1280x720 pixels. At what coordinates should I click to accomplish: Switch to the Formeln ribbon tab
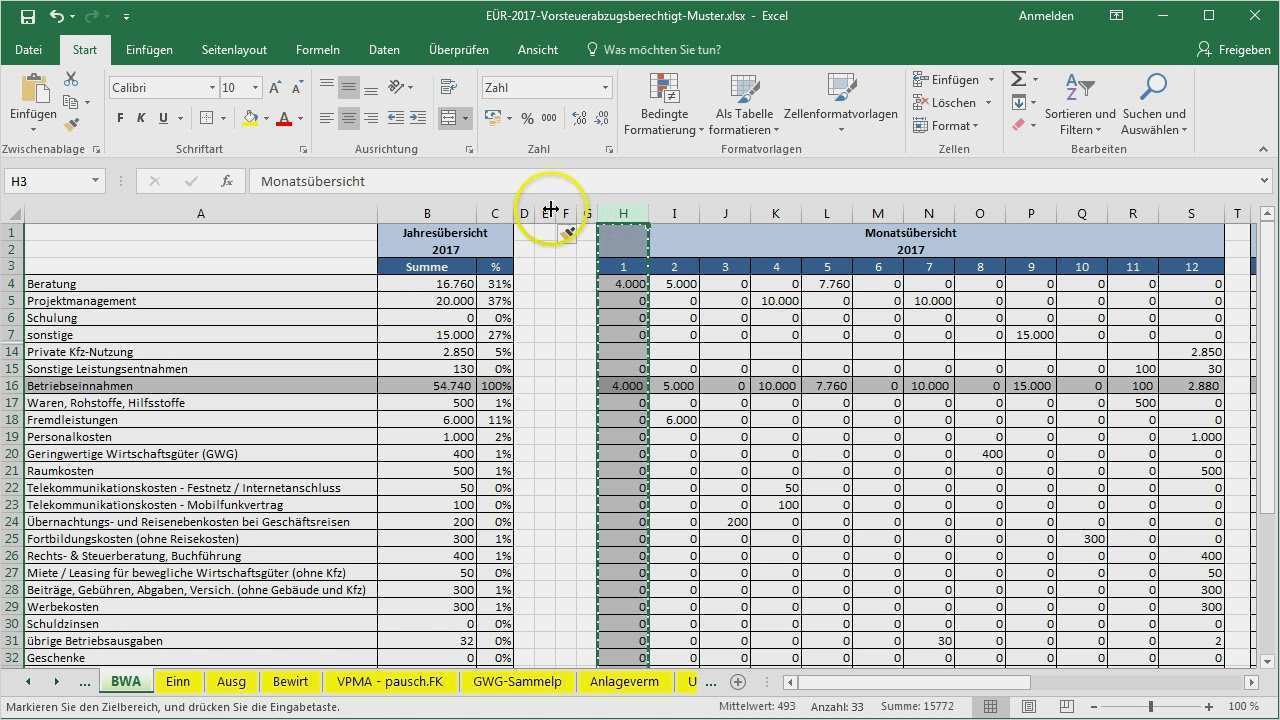tap(317, 49)
